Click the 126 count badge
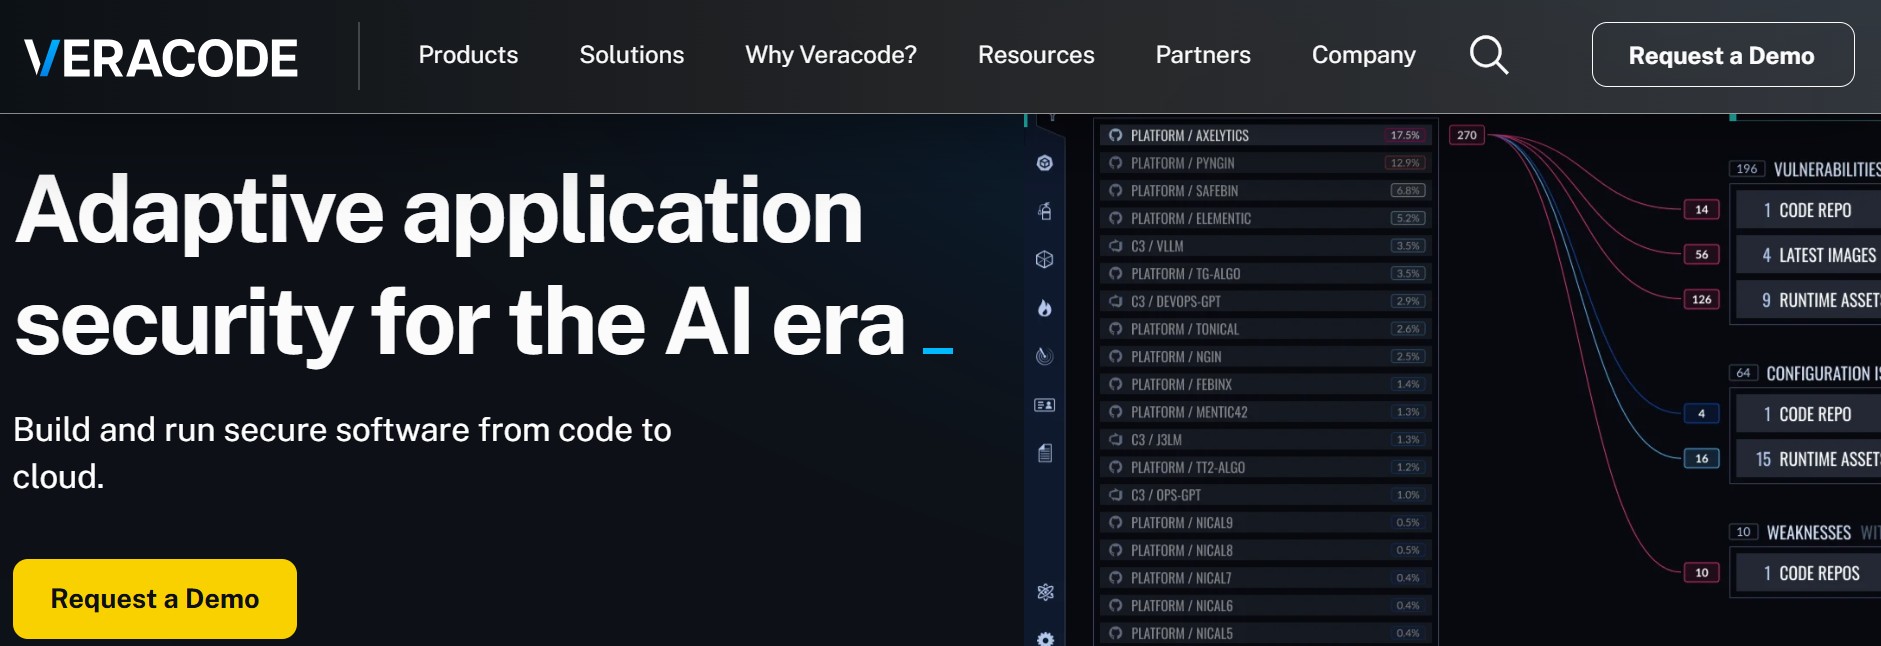Viewport: 1881px width, 646px height. click(1702, 299)
